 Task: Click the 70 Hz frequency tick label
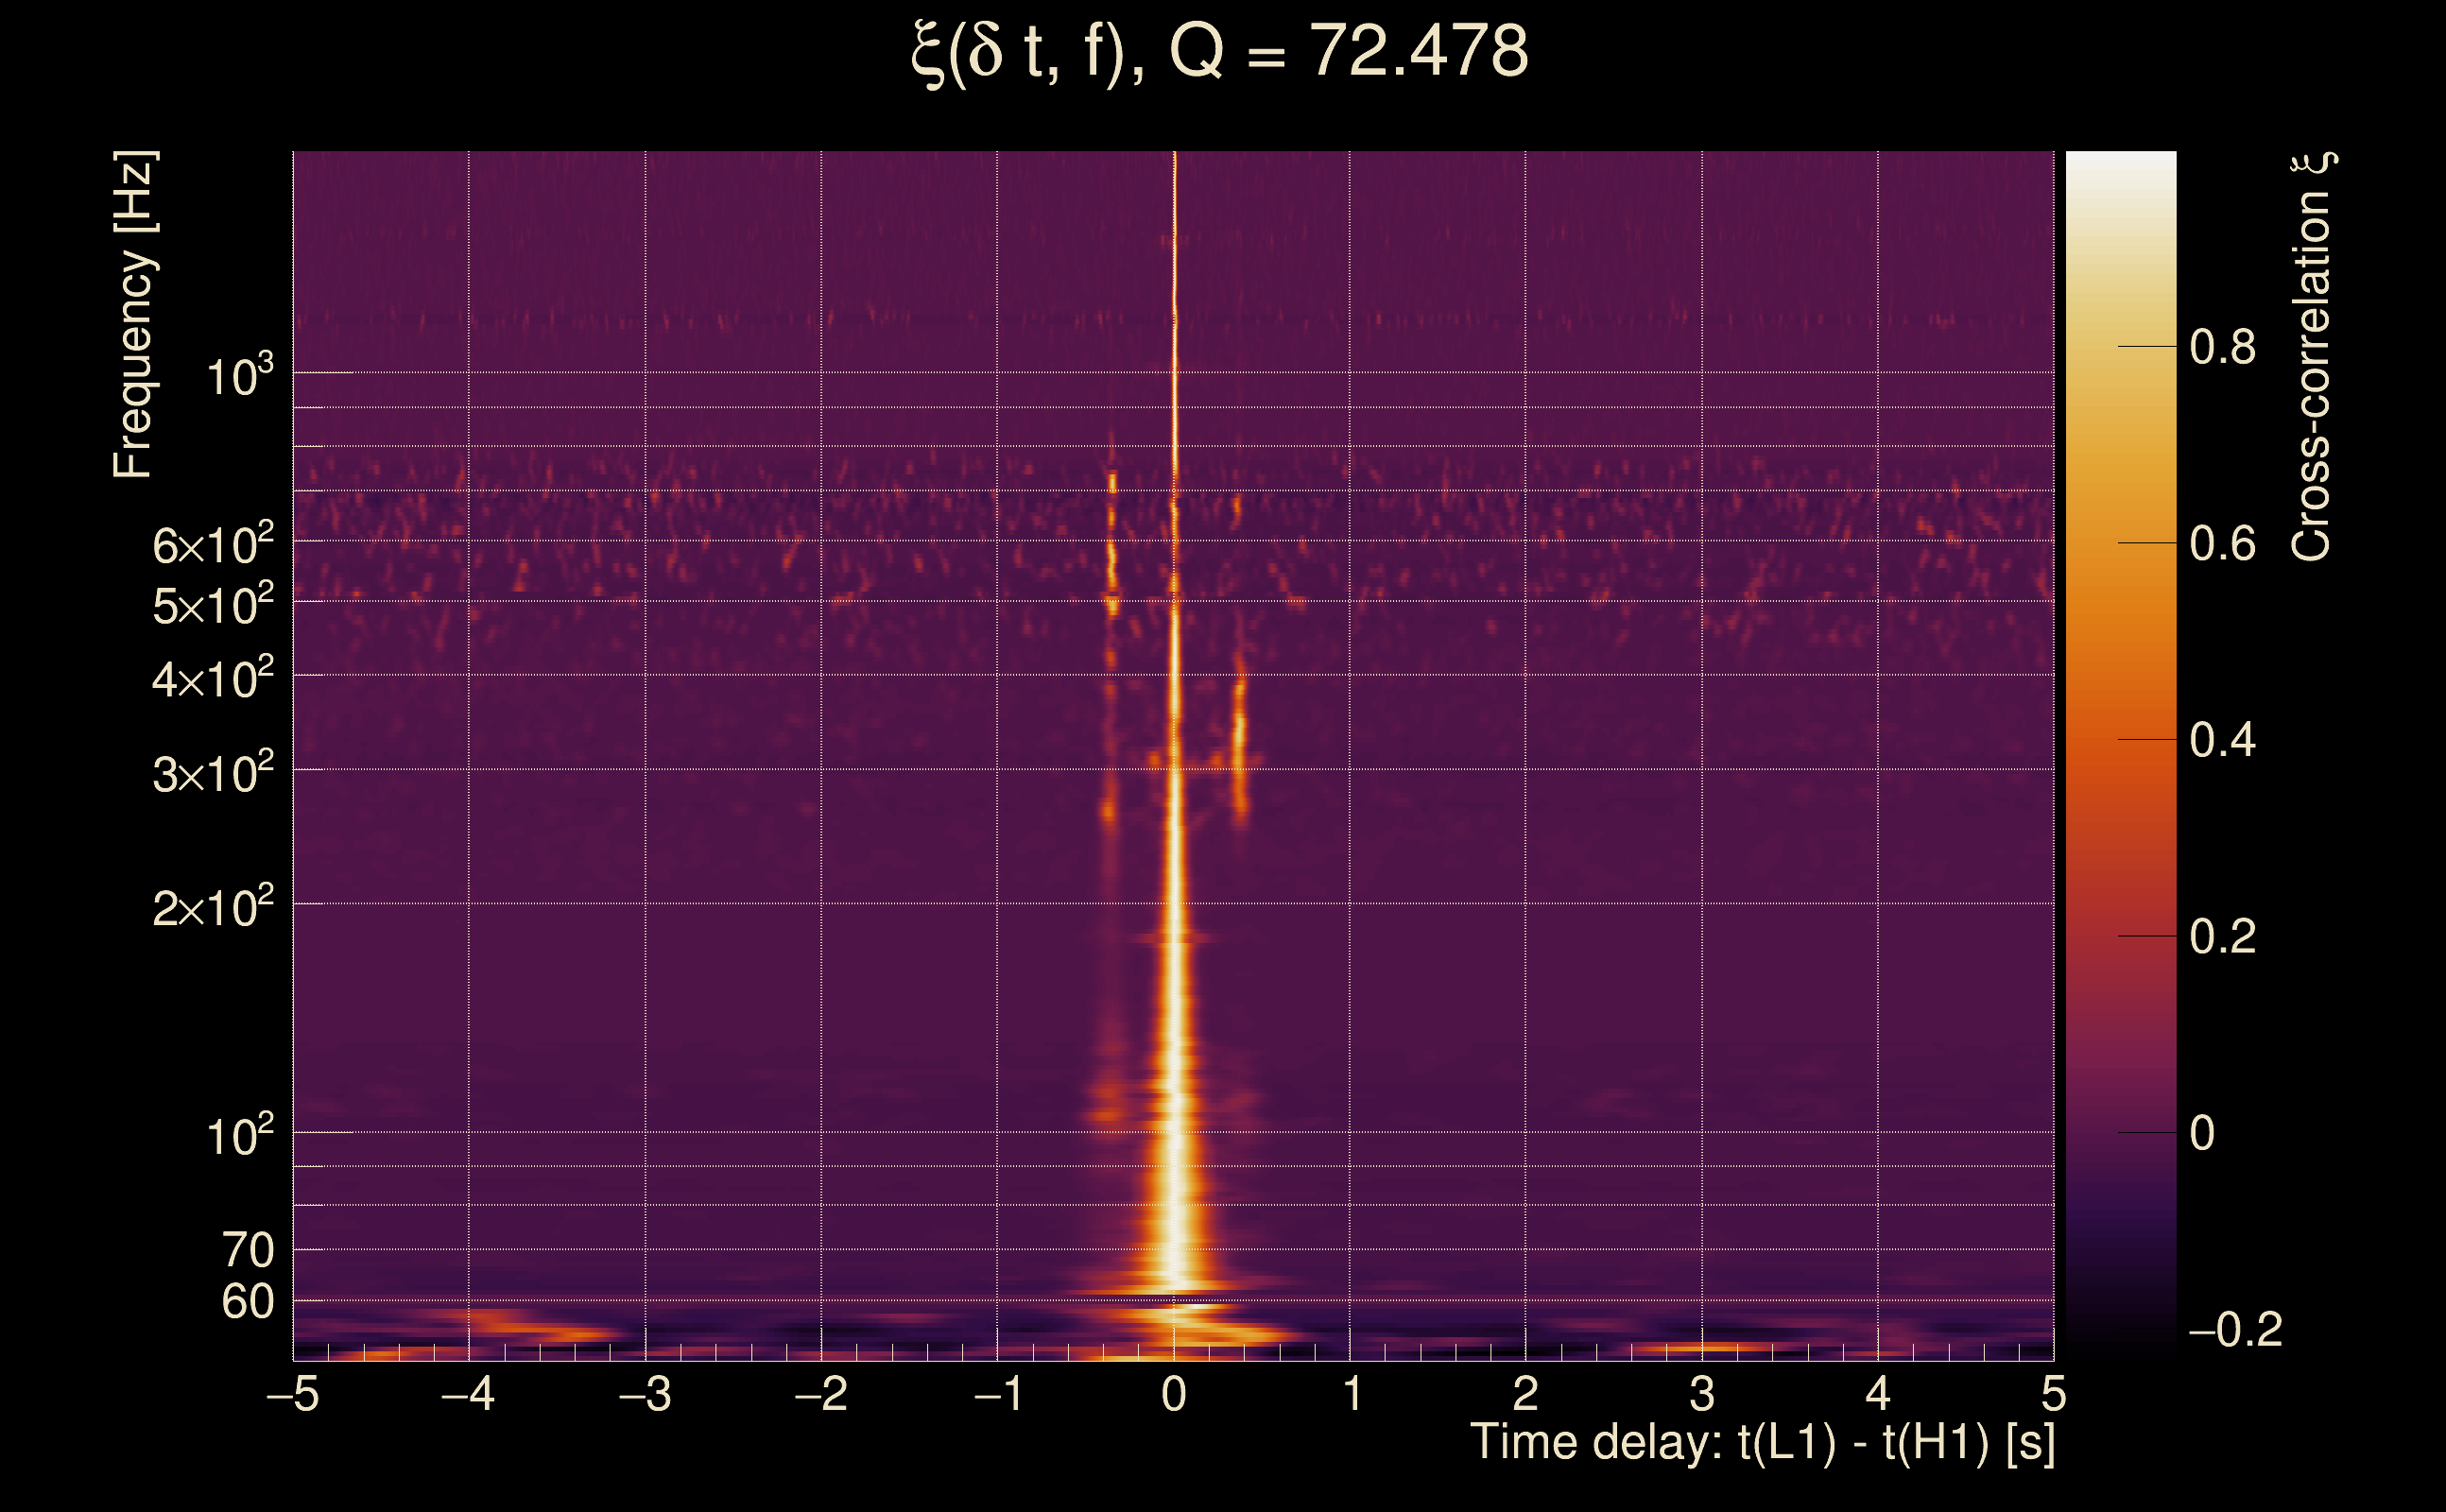247,1251
